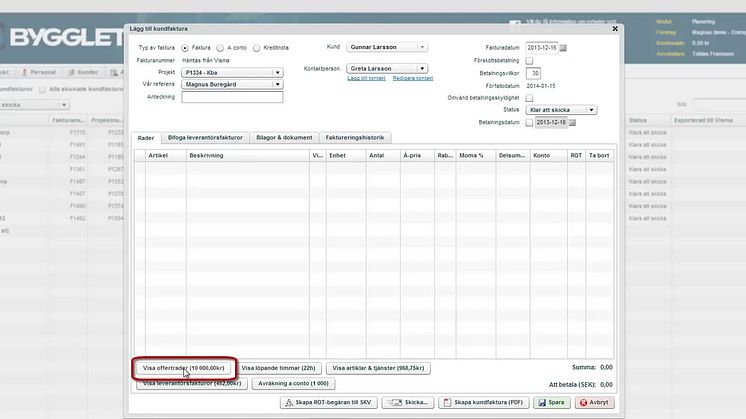This screenshot has height=419, width=746.
Task: Switch to the Bifoga leverantörsfakturor tab
Action: coord(205,137)
